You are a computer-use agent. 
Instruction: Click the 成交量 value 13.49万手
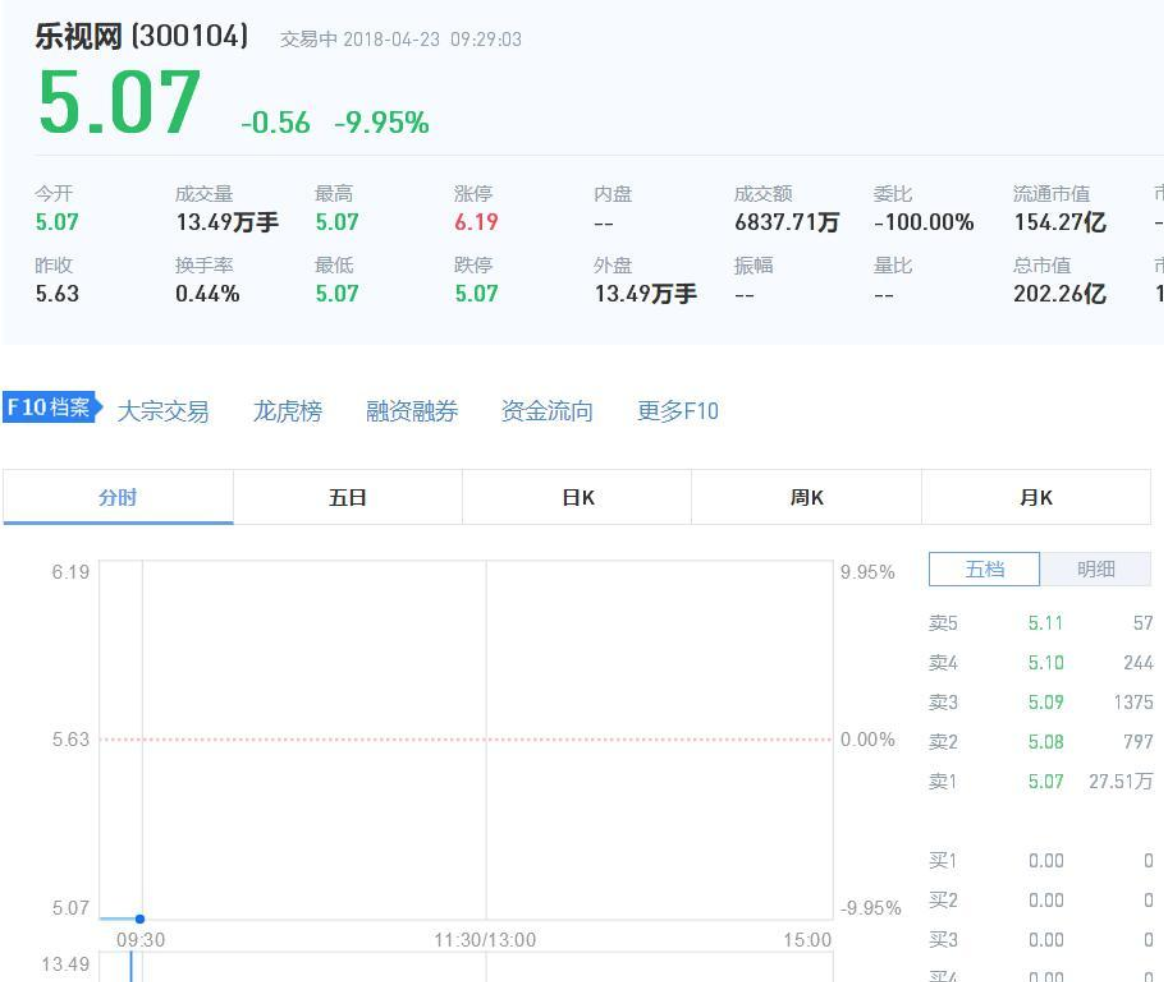coord(227,222)
